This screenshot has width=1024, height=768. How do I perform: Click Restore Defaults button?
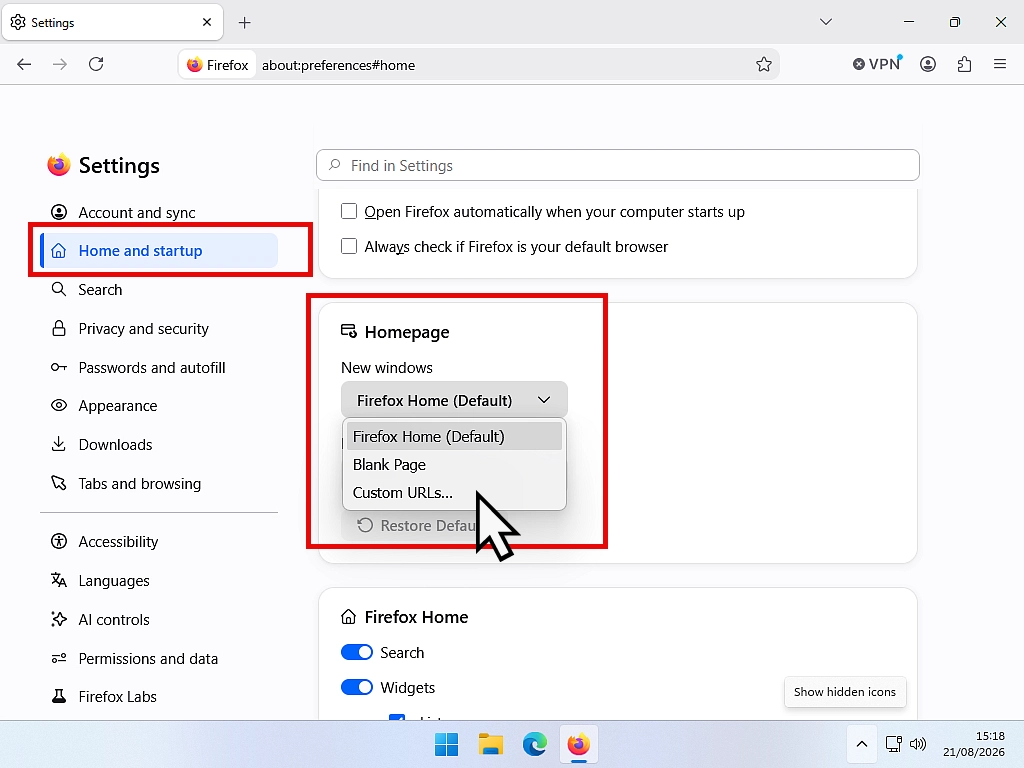pyautogui.click(x=418, y=526)
